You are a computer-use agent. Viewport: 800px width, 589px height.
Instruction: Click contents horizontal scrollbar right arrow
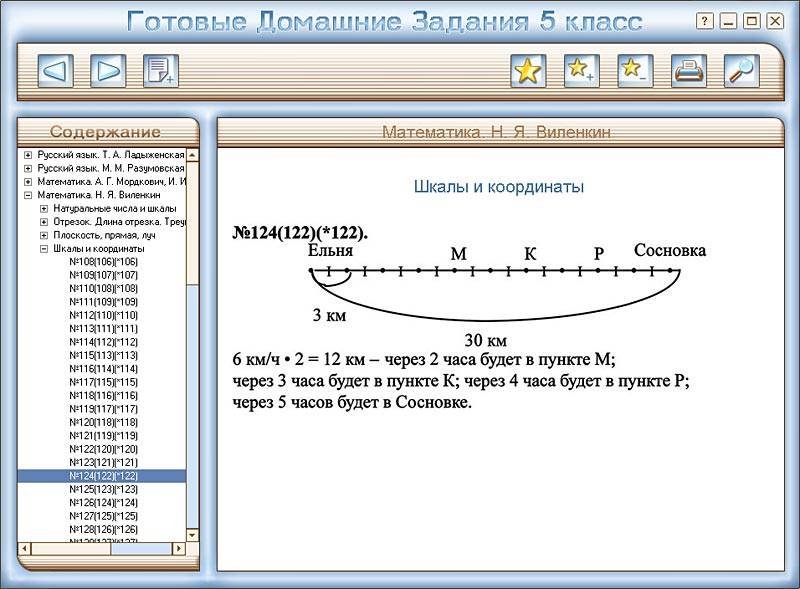click(x=179, y=549)
